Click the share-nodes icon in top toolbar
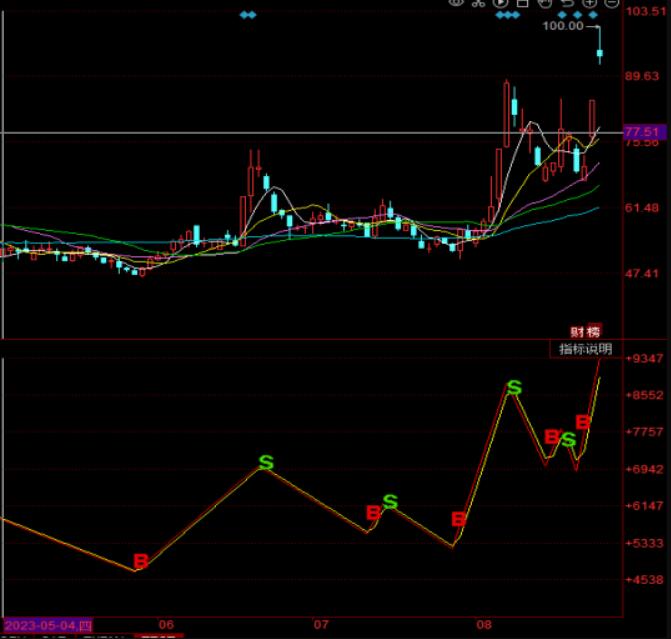This screenshot has width=671, height=639. click(477, 3)
